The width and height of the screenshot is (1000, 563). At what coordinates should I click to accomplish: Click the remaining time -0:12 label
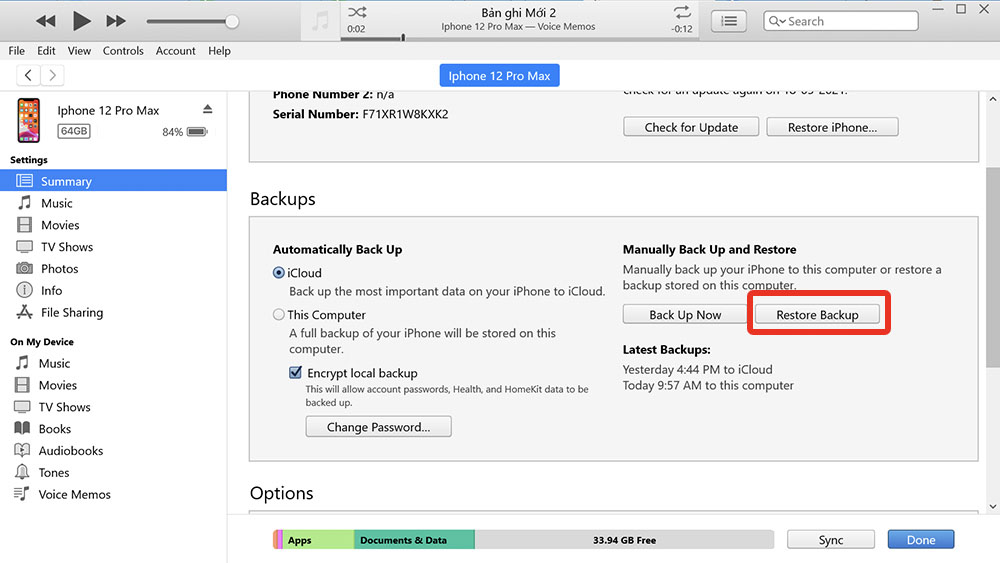pyautogui.click(x=682, y=29)
